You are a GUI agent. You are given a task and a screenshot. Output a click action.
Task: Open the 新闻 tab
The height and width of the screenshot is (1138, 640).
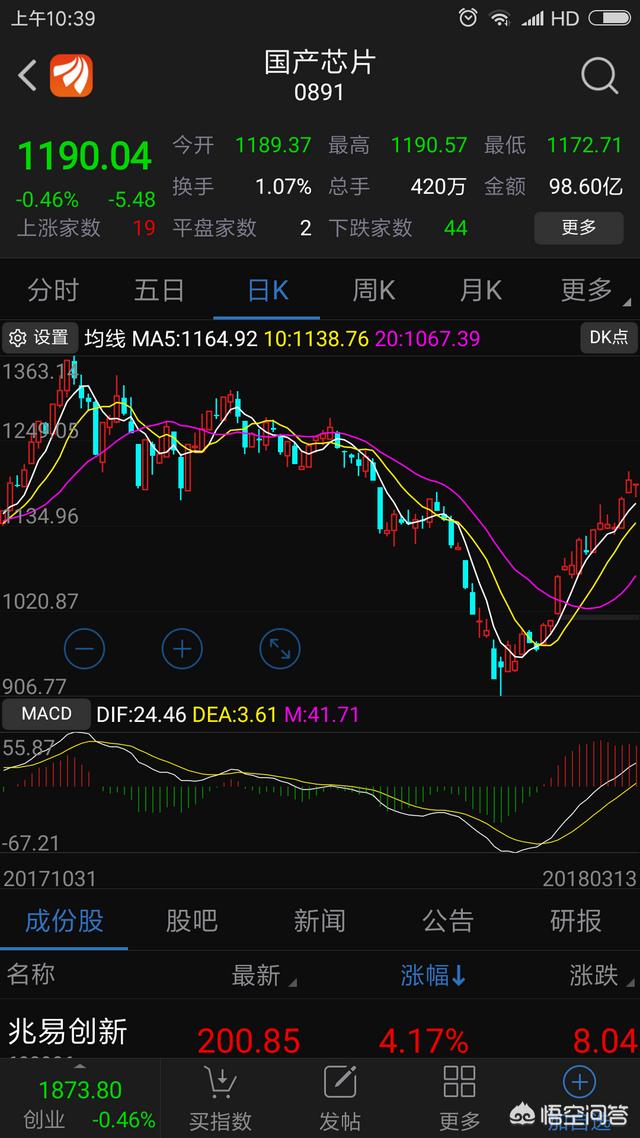click(319, 920)
